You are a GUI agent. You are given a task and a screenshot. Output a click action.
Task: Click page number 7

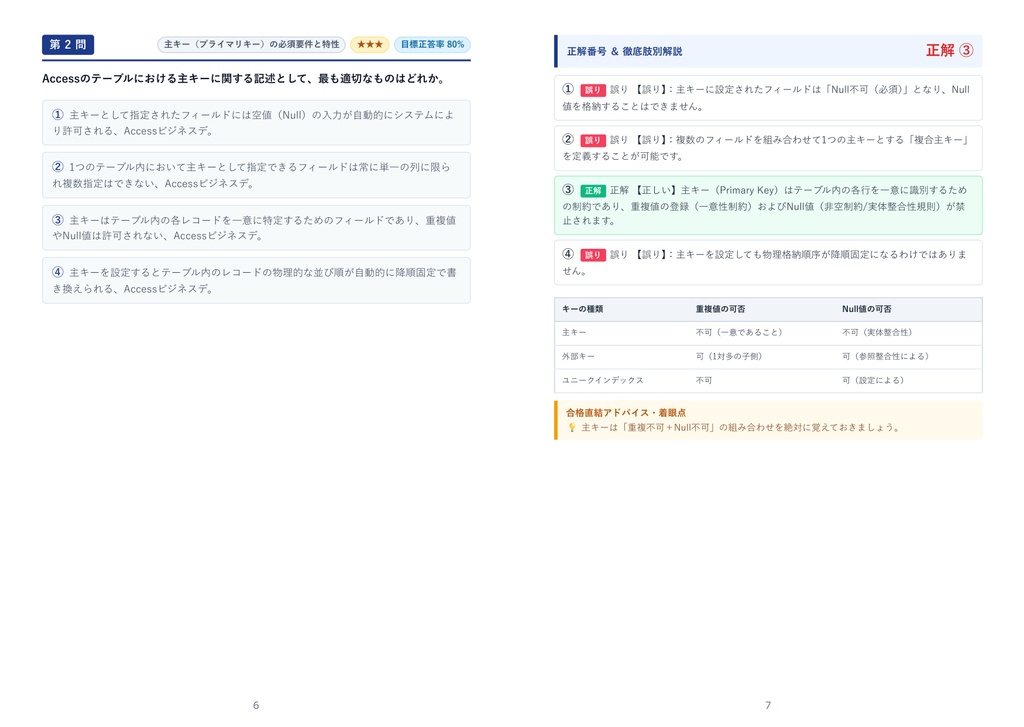coord(768,705)
